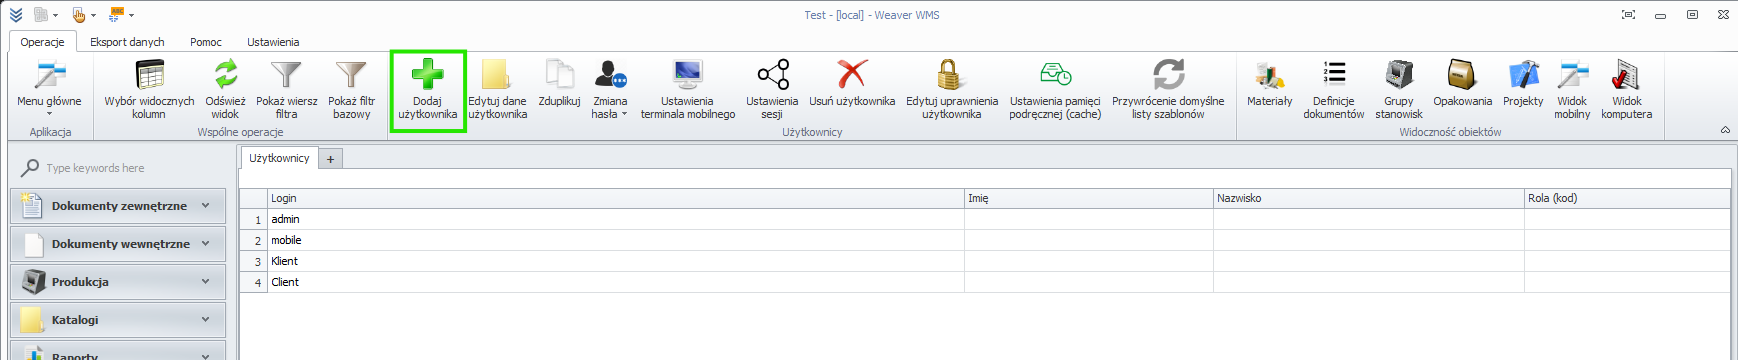Select the Client user row
Screen dimensions: 1738x360
pyautogui.click(x=985, y=282)
